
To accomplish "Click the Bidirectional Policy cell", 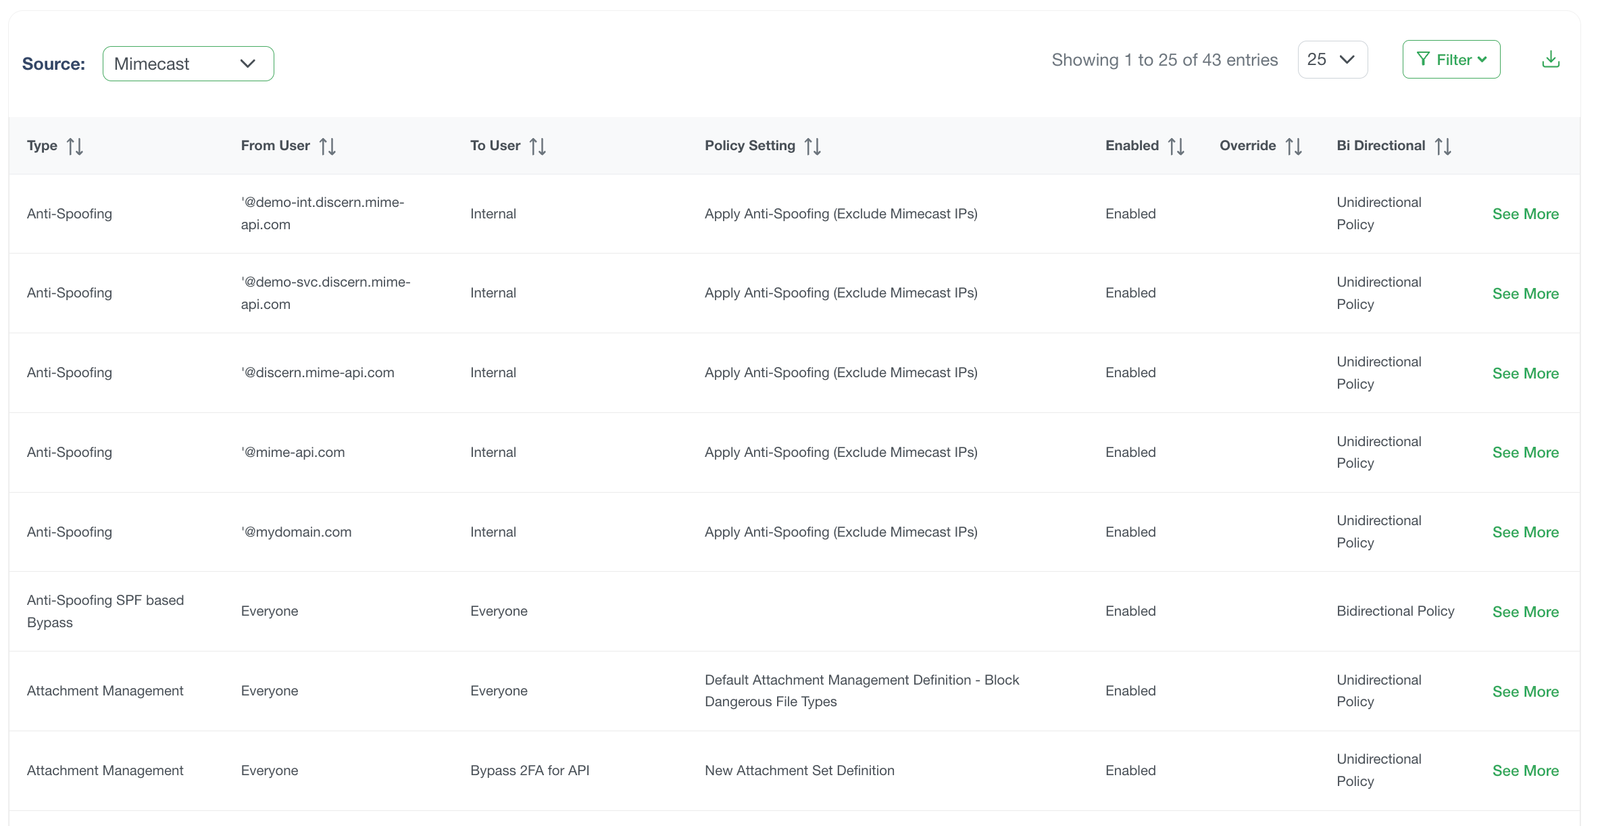I will coord(1395,611).
